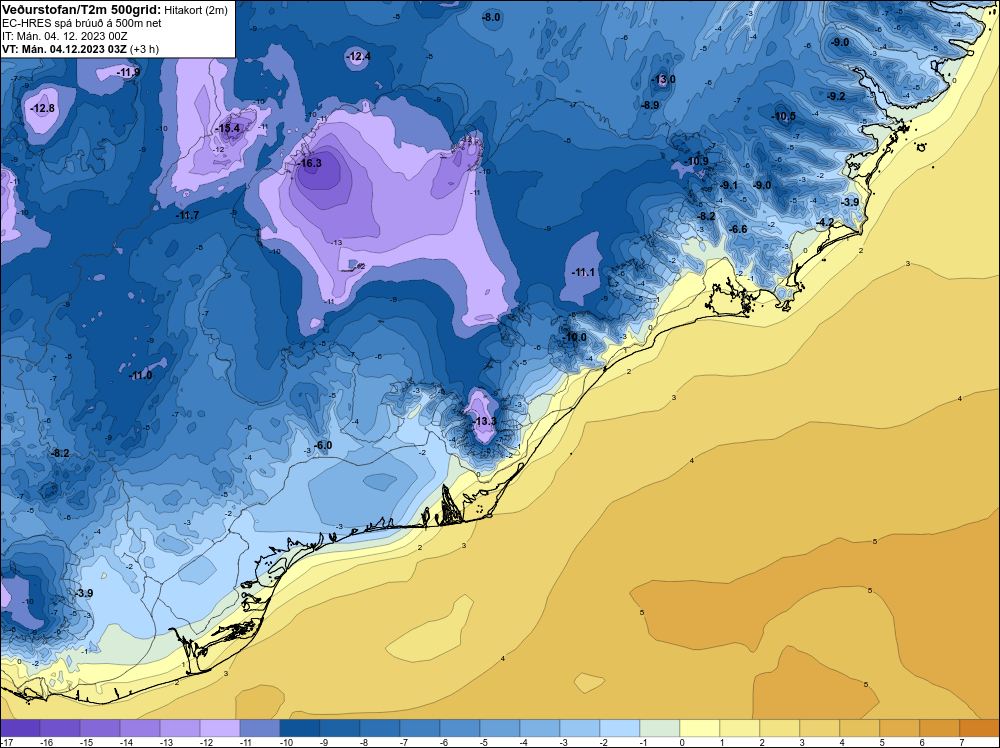The width and height of the screenshot is (1000, 748).
Task: Click the -13.3 glacier temperature label
Action: pos(485,422)
